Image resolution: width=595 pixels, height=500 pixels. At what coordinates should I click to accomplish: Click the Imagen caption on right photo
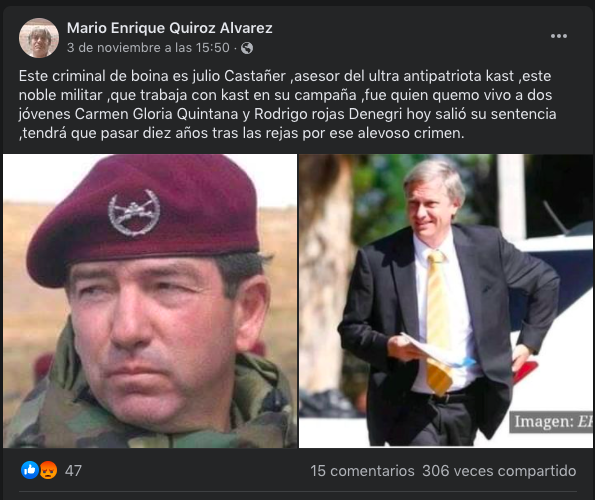(551, 421)
